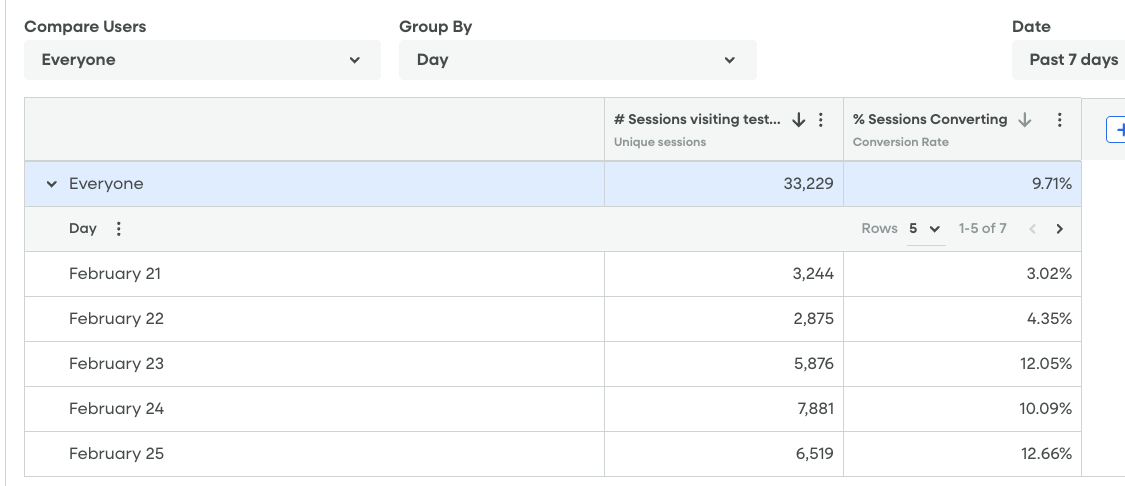
Task: Open the Compare Users dropdown
Action: pos(202,60)
